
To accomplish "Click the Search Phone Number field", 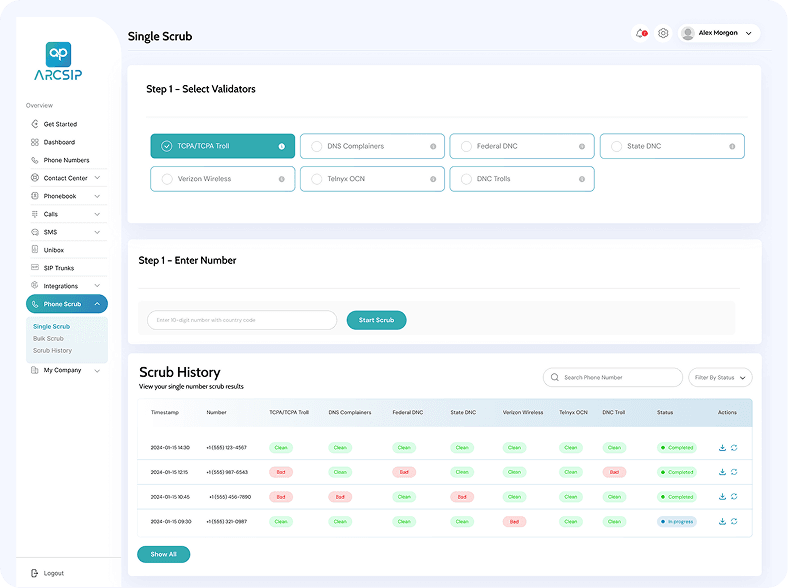I will click(612, 378).
